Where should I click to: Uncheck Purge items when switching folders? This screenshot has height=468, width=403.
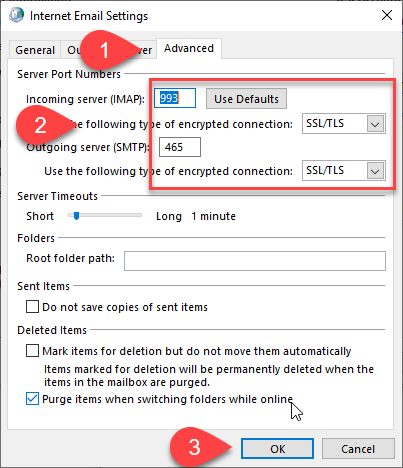coord(32,399)
